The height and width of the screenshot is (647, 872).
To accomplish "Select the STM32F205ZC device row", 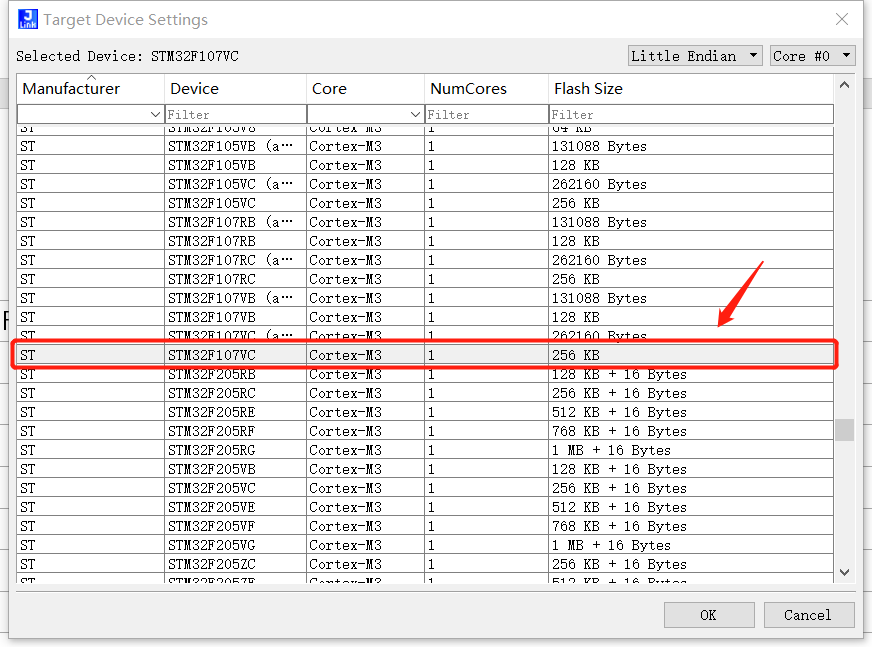I will tap(425, 564).
